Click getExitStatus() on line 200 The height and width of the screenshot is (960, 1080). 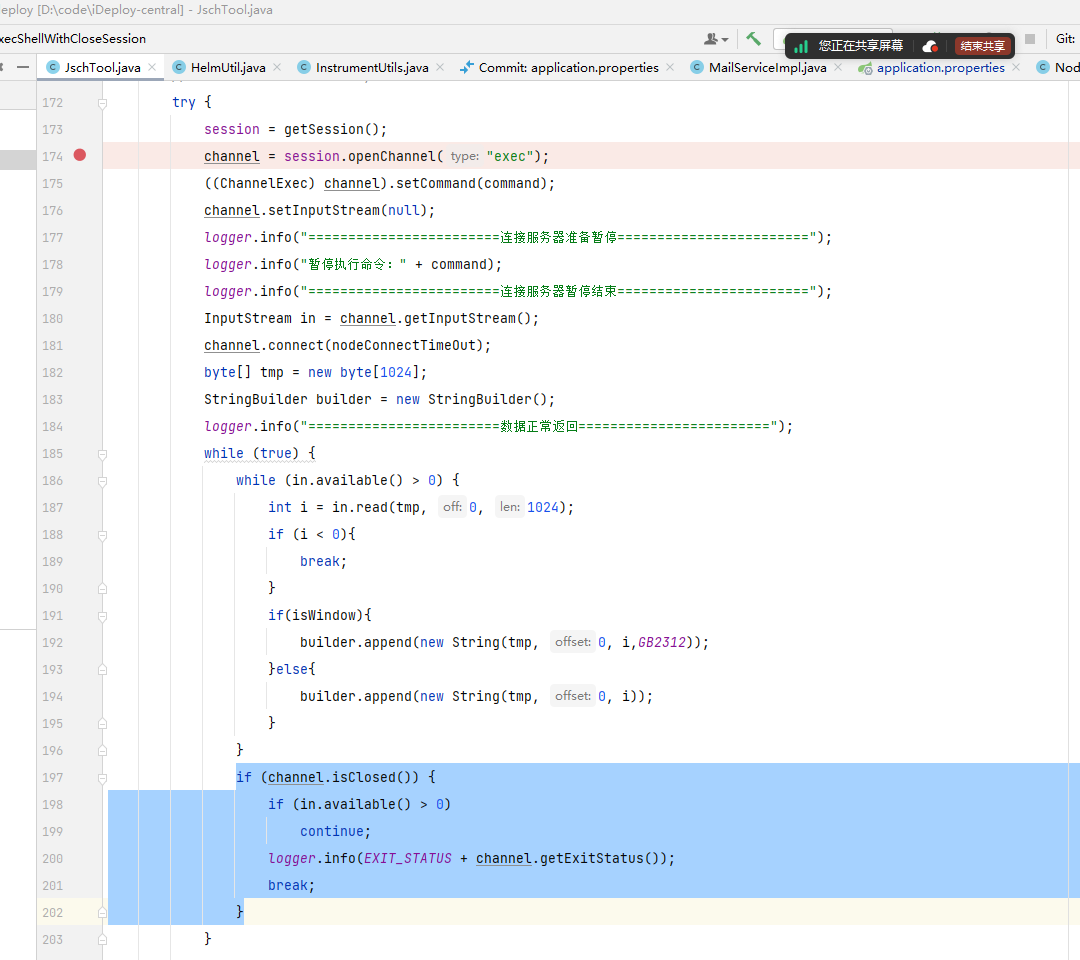pos(601,858)
